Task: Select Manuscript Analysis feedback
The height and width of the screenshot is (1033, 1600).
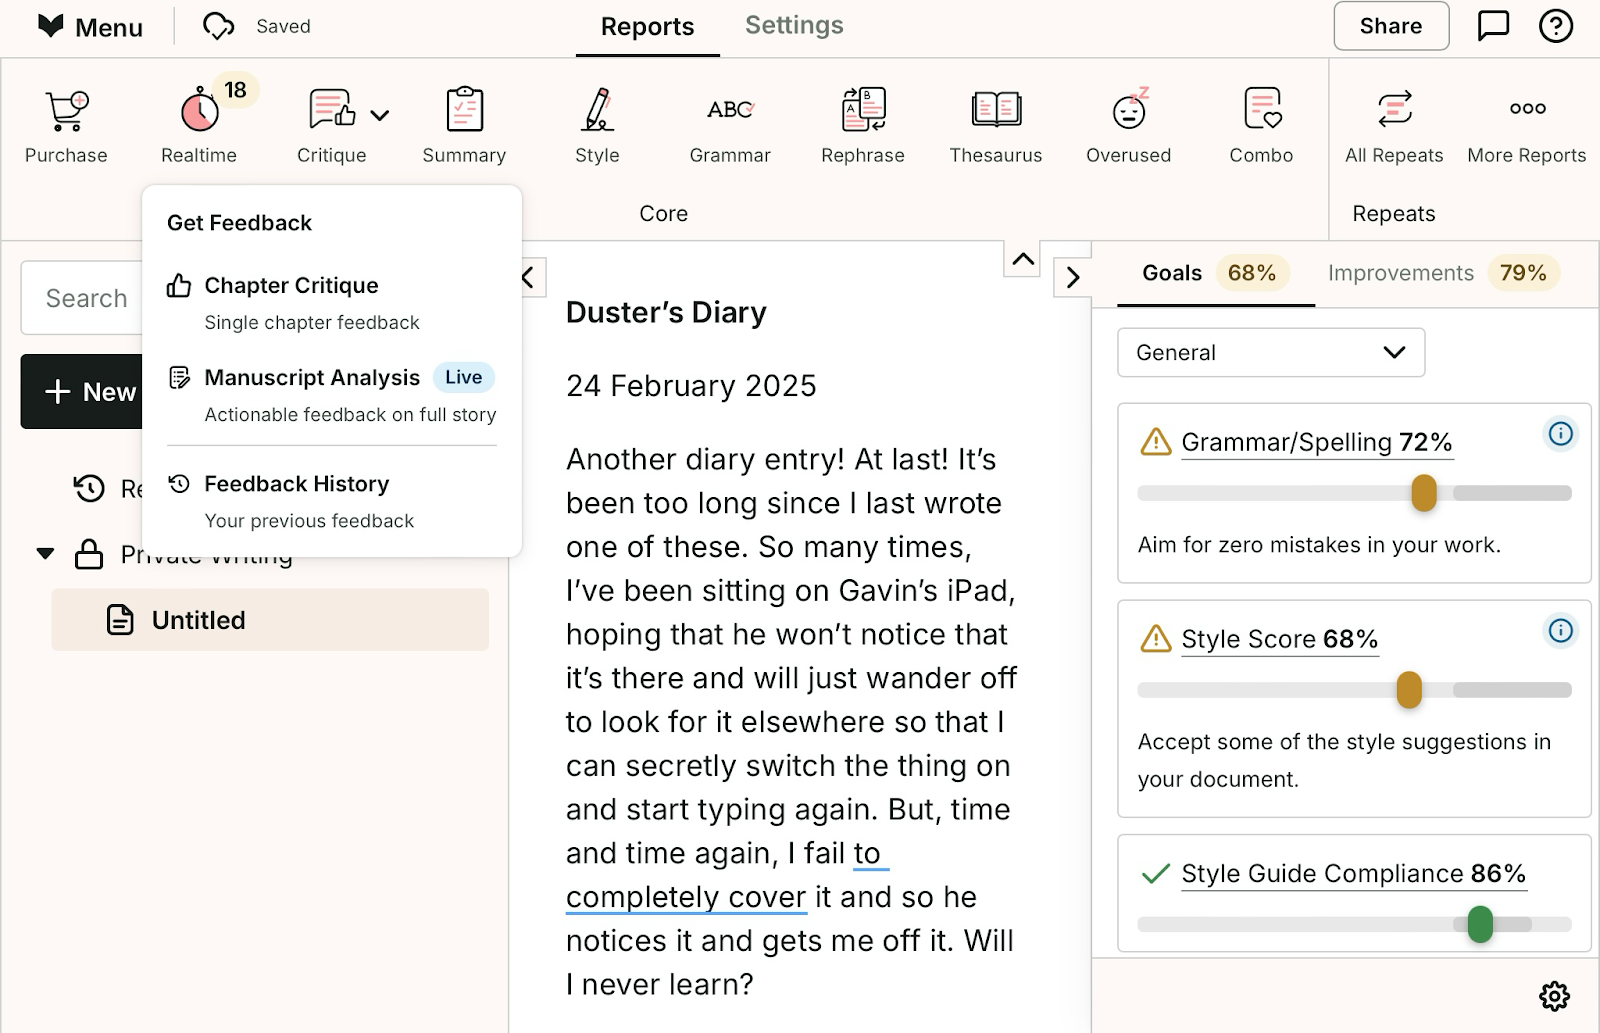Action: [x=311, y=377]
